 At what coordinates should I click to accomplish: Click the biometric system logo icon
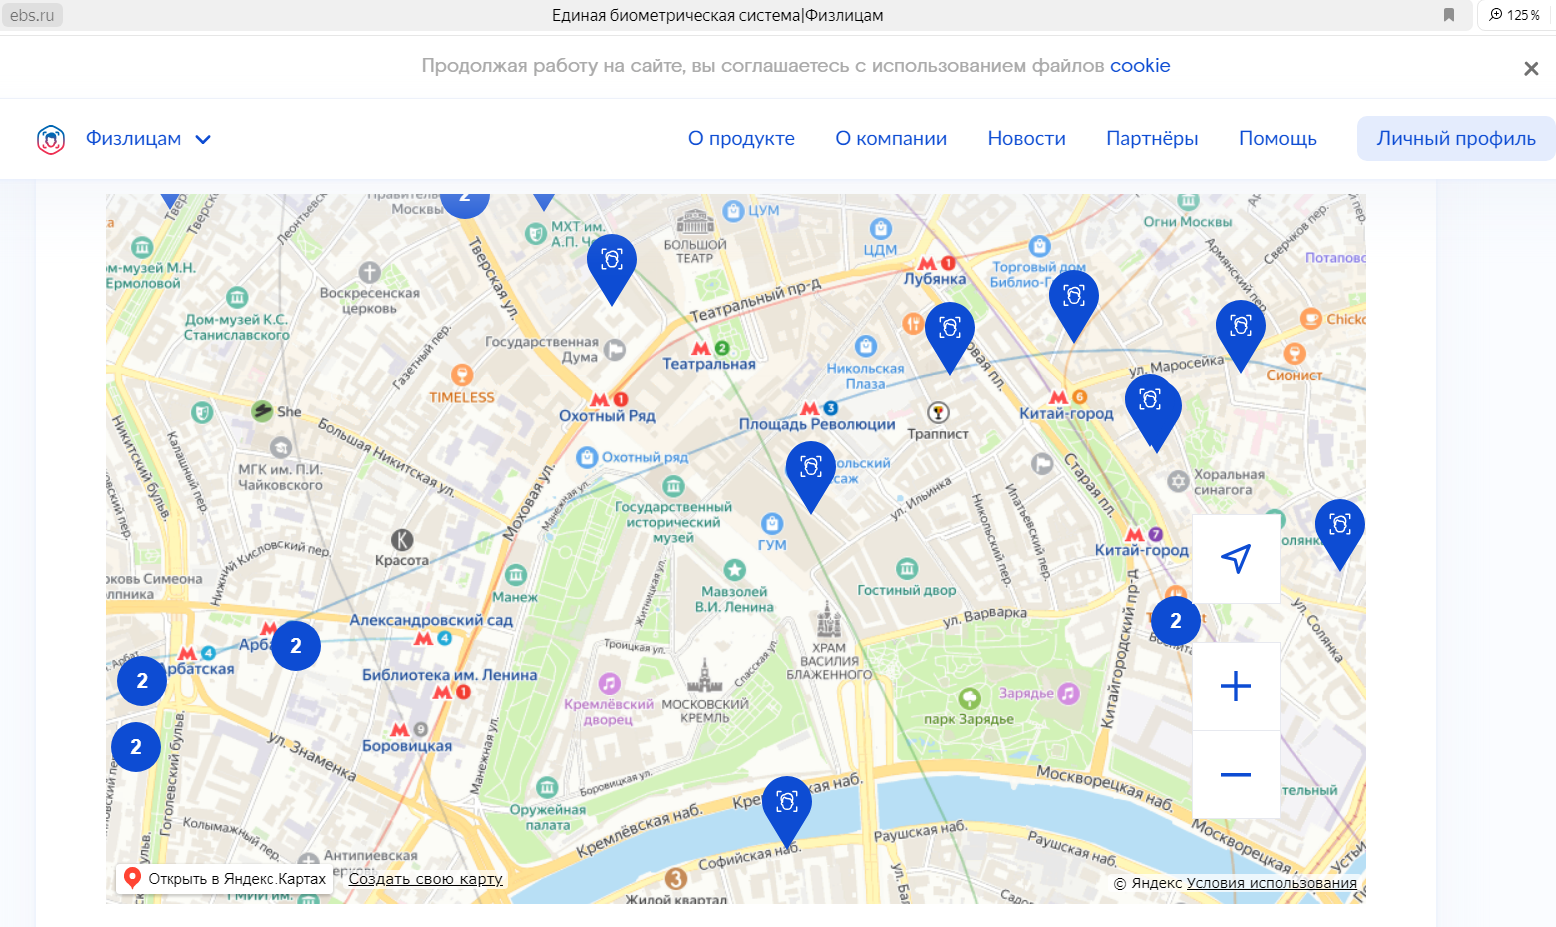pos(51,139)
